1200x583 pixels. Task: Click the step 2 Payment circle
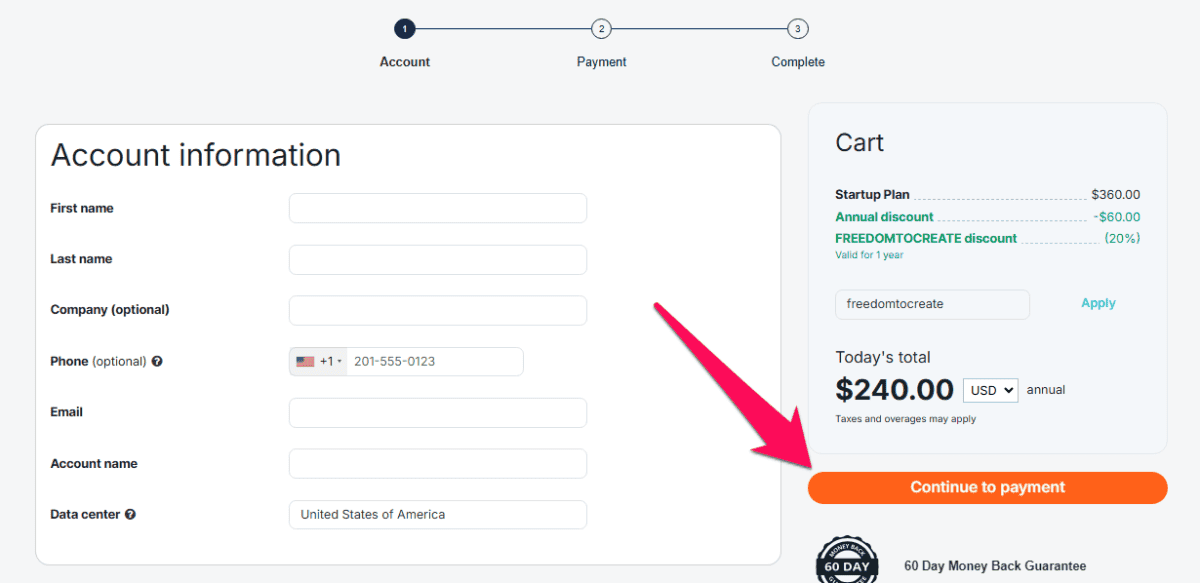tap(601, 29)
